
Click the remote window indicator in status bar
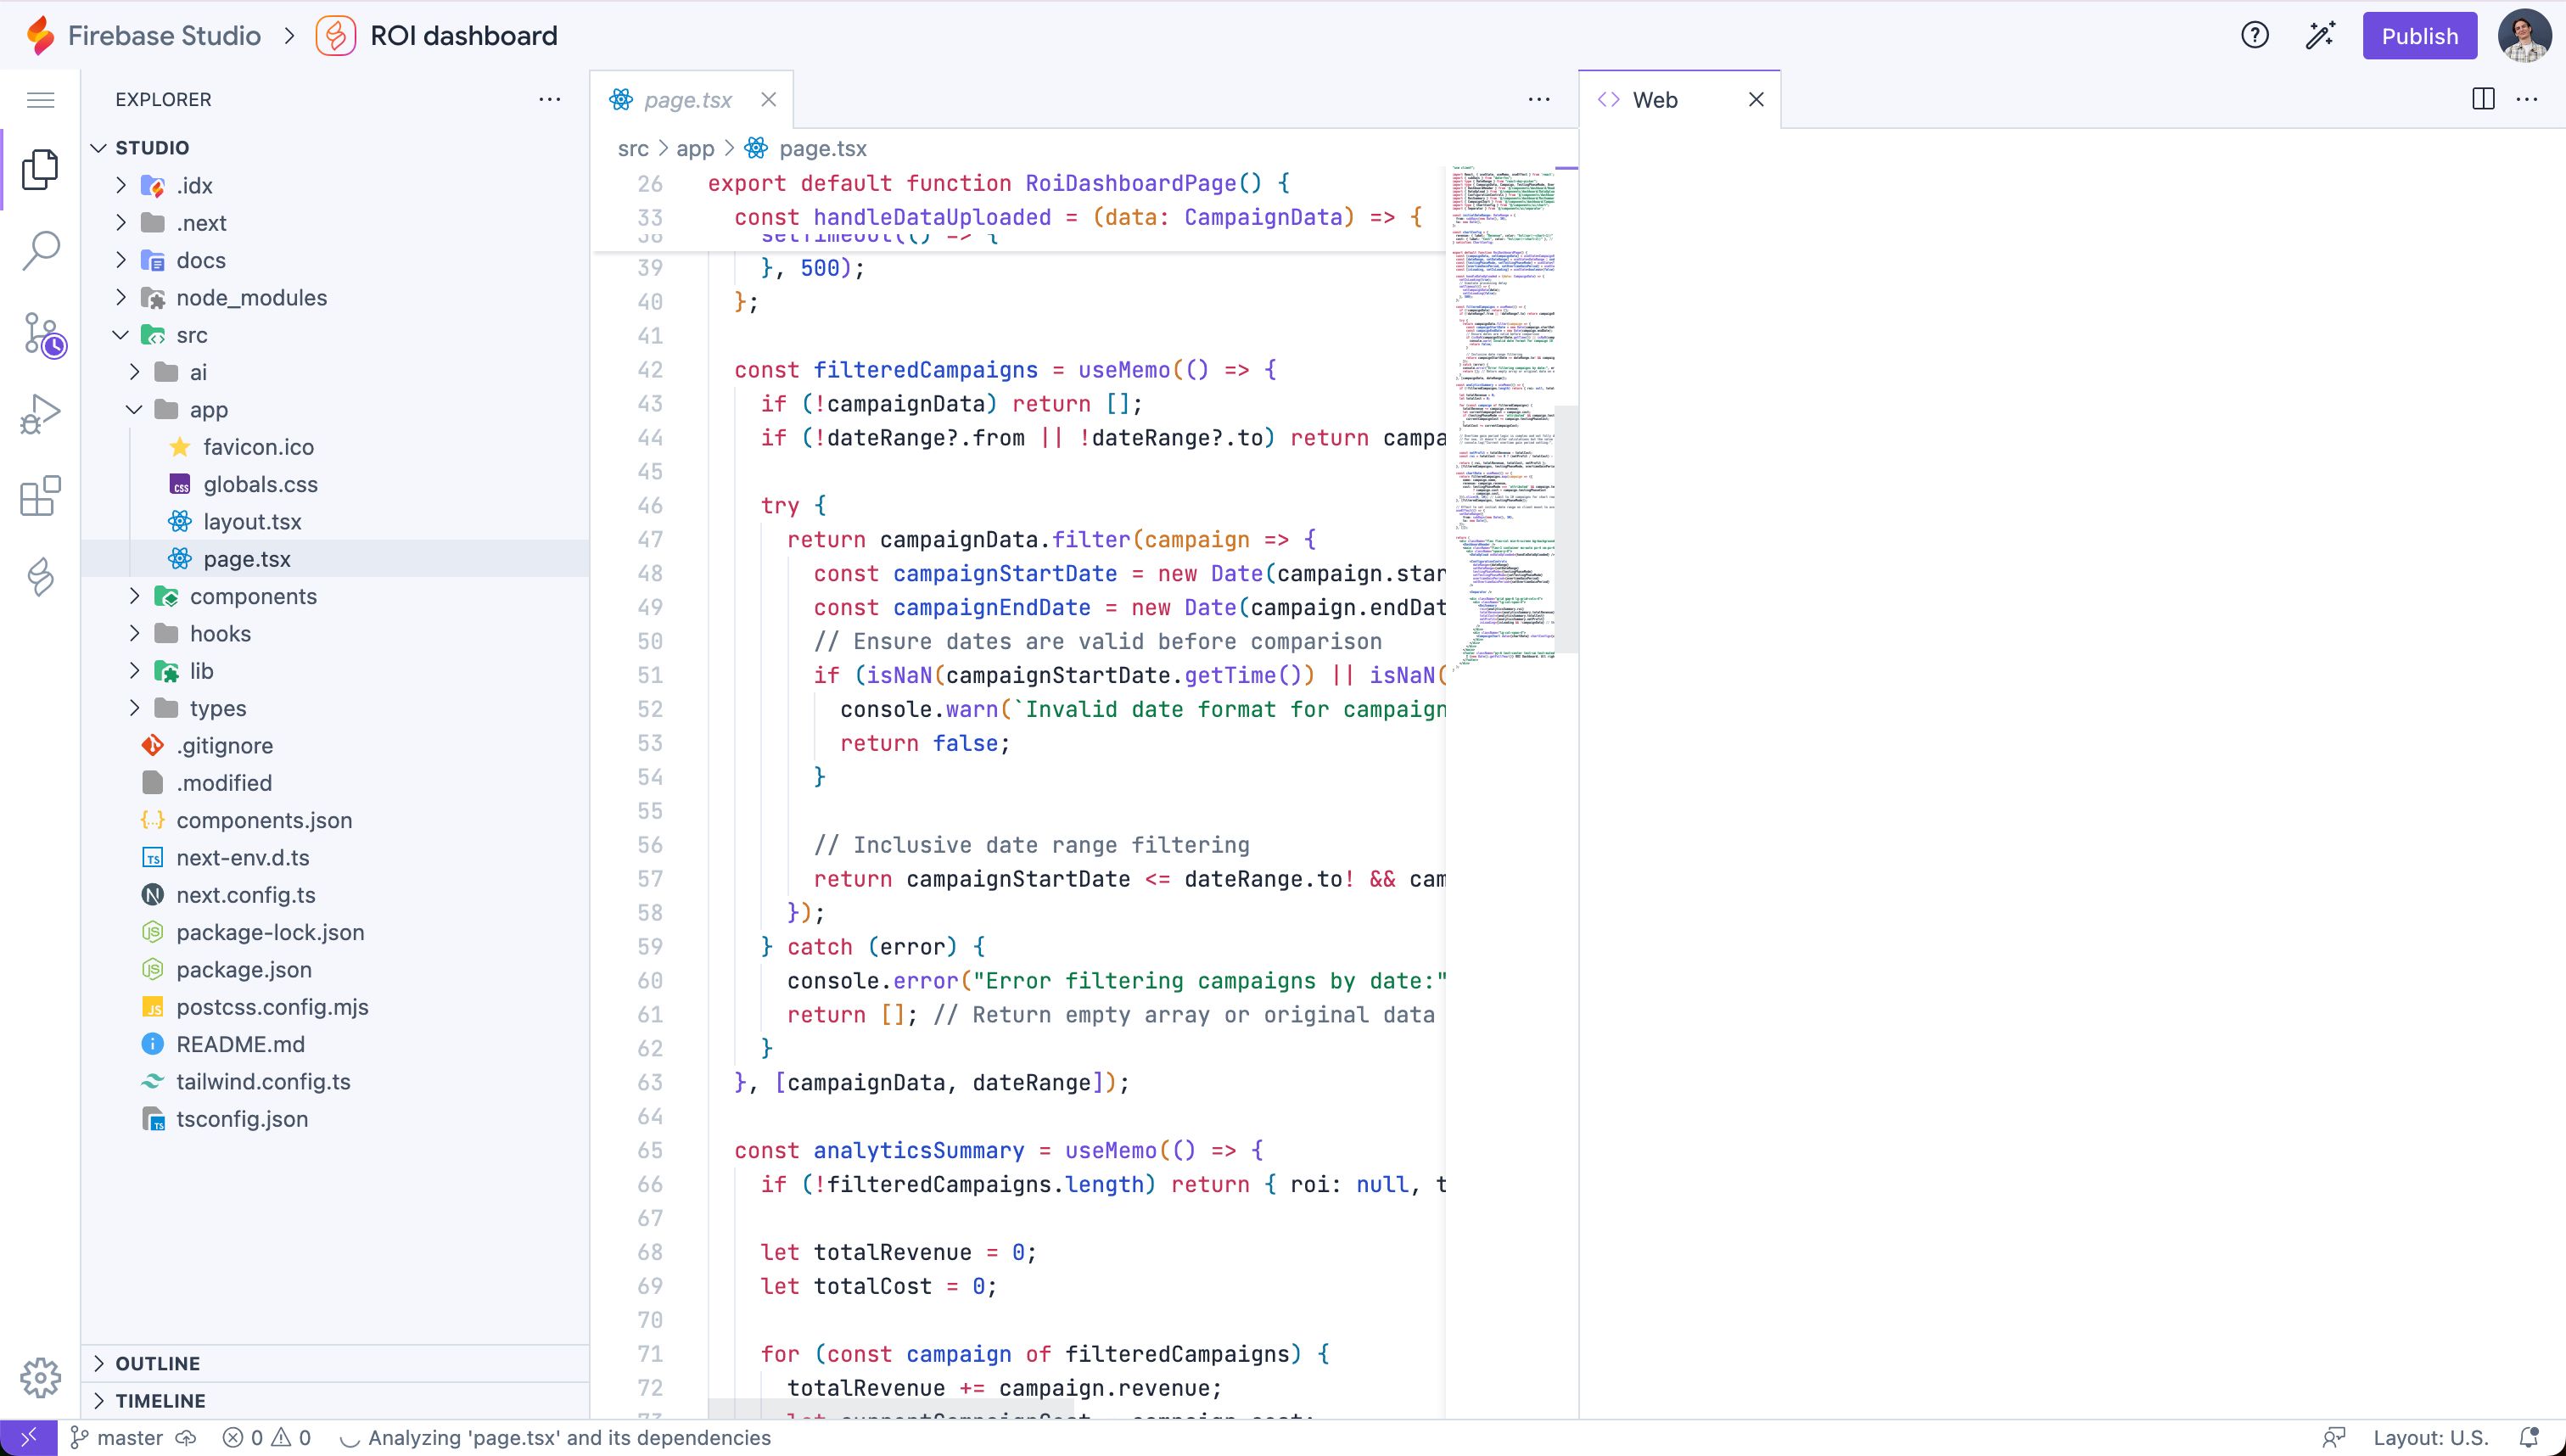(28, 1438)
